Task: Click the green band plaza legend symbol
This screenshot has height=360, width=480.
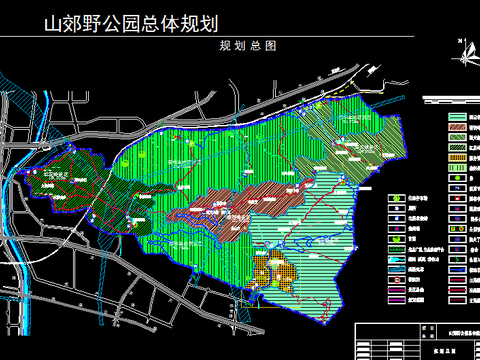Action: [x=397, y=249]
